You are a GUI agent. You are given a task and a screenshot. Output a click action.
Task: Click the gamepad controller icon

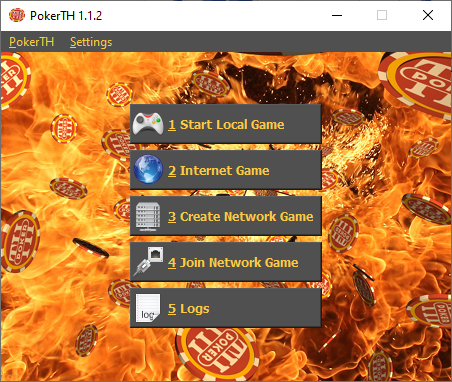click(148, 123)
